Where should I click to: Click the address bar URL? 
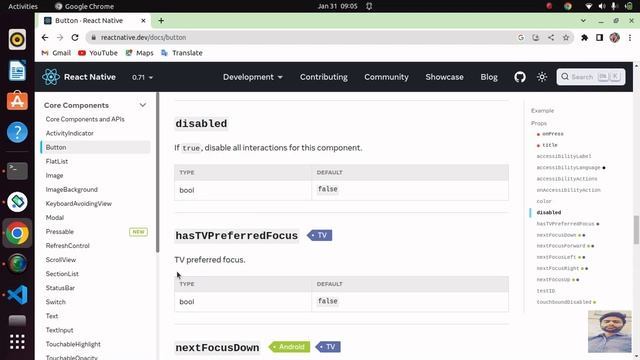(x=143, y=37)
